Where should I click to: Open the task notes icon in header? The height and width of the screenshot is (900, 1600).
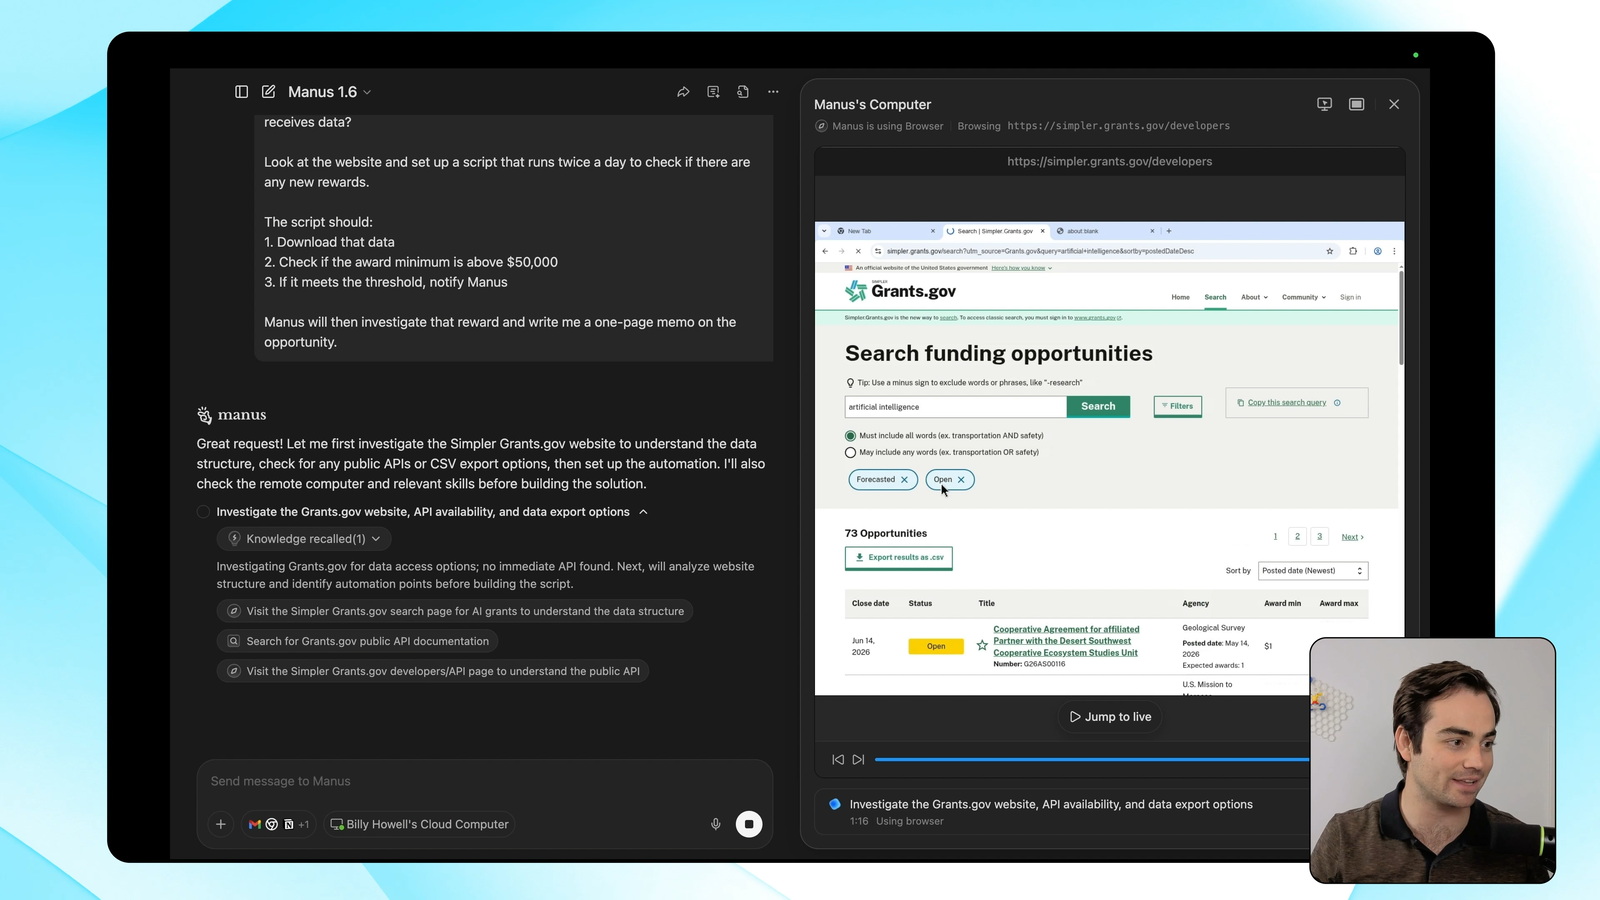pos(713,92)
